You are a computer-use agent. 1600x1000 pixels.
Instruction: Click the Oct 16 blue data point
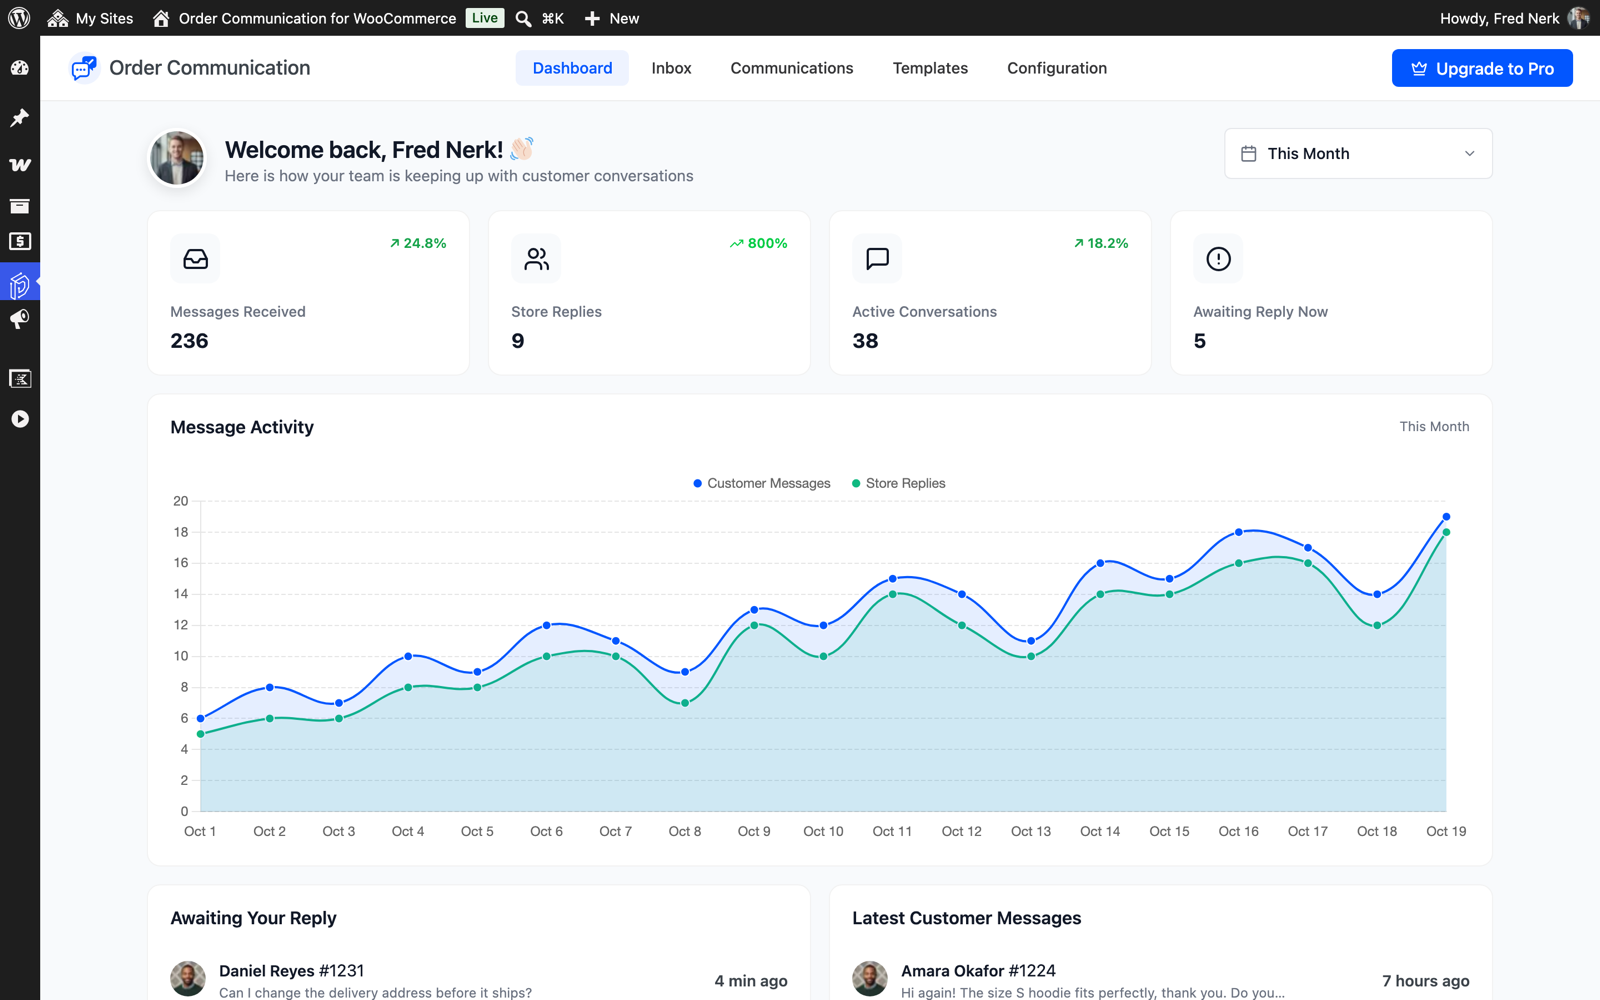tap(1239, 532)
